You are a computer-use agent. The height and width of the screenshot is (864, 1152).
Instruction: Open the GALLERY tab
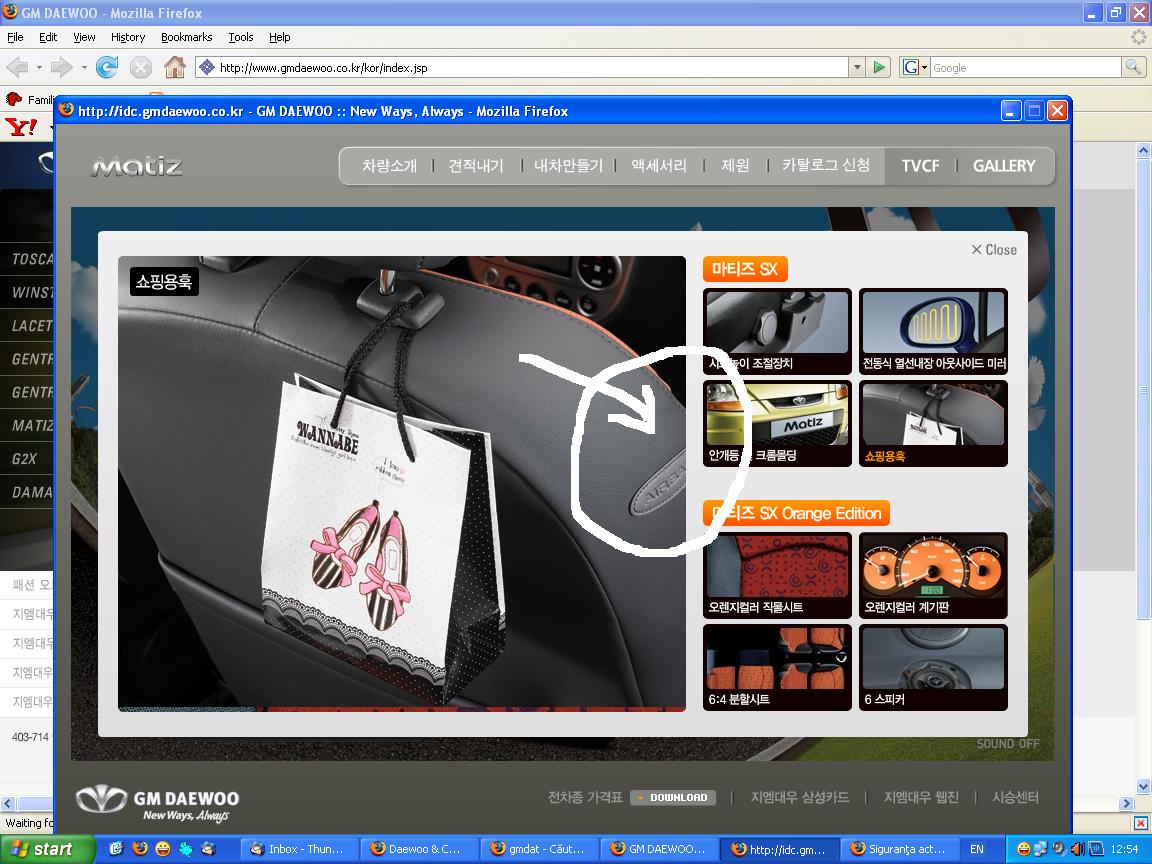coord(1004,166)
